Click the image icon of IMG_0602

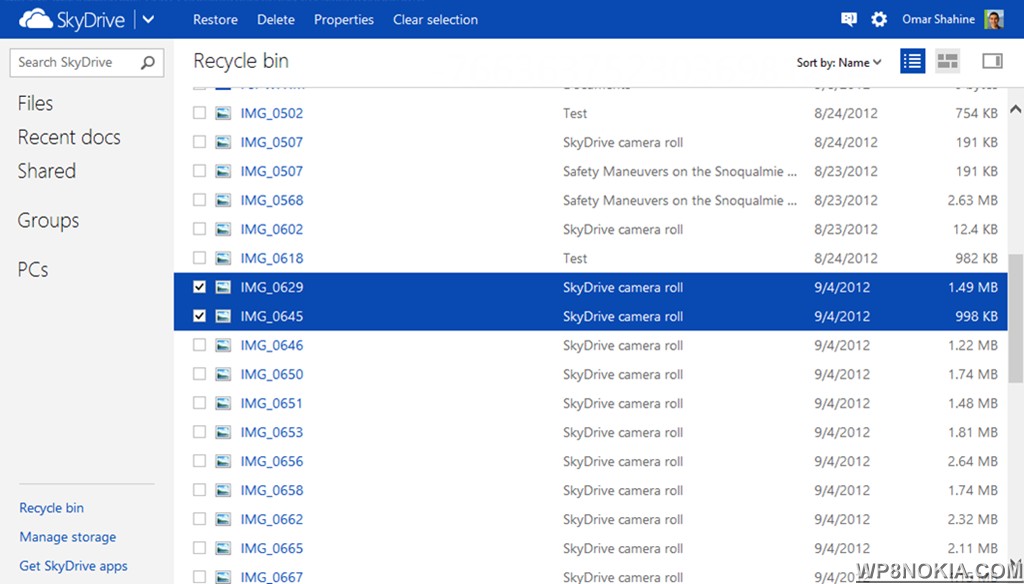(x=223, y=229)
